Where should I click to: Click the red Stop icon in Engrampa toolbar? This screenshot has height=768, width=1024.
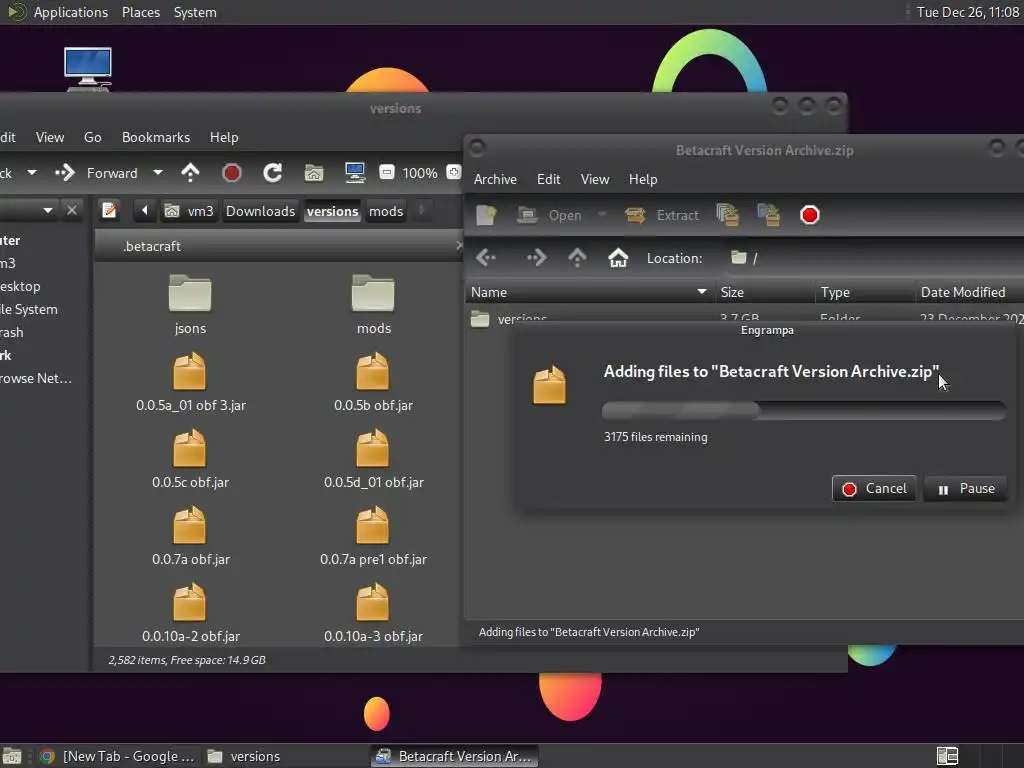pyautogui.click(x=810, y=215)
